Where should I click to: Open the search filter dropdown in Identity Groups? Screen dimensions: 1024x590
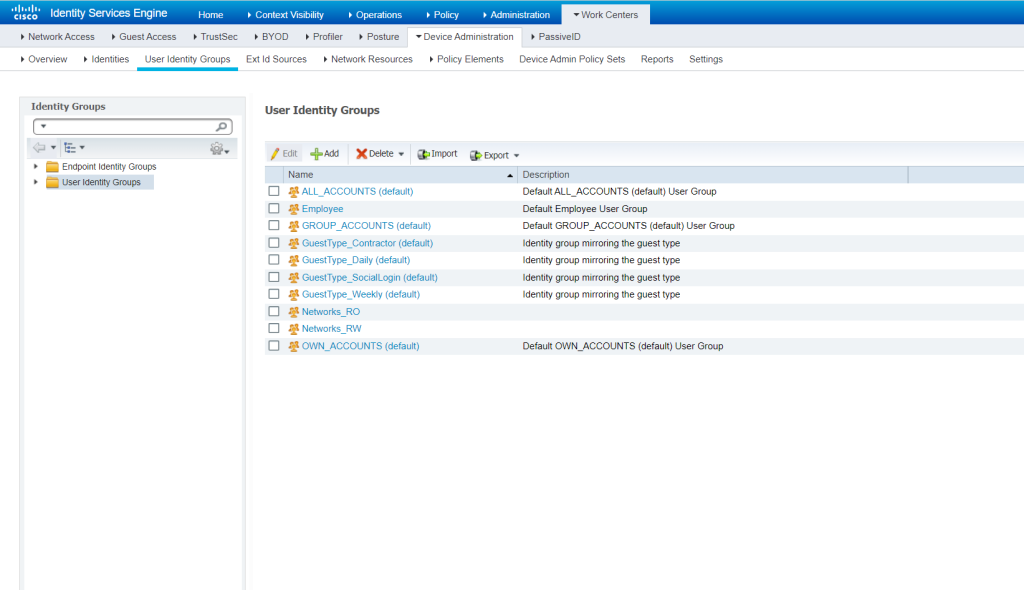(x=44, y=126)
